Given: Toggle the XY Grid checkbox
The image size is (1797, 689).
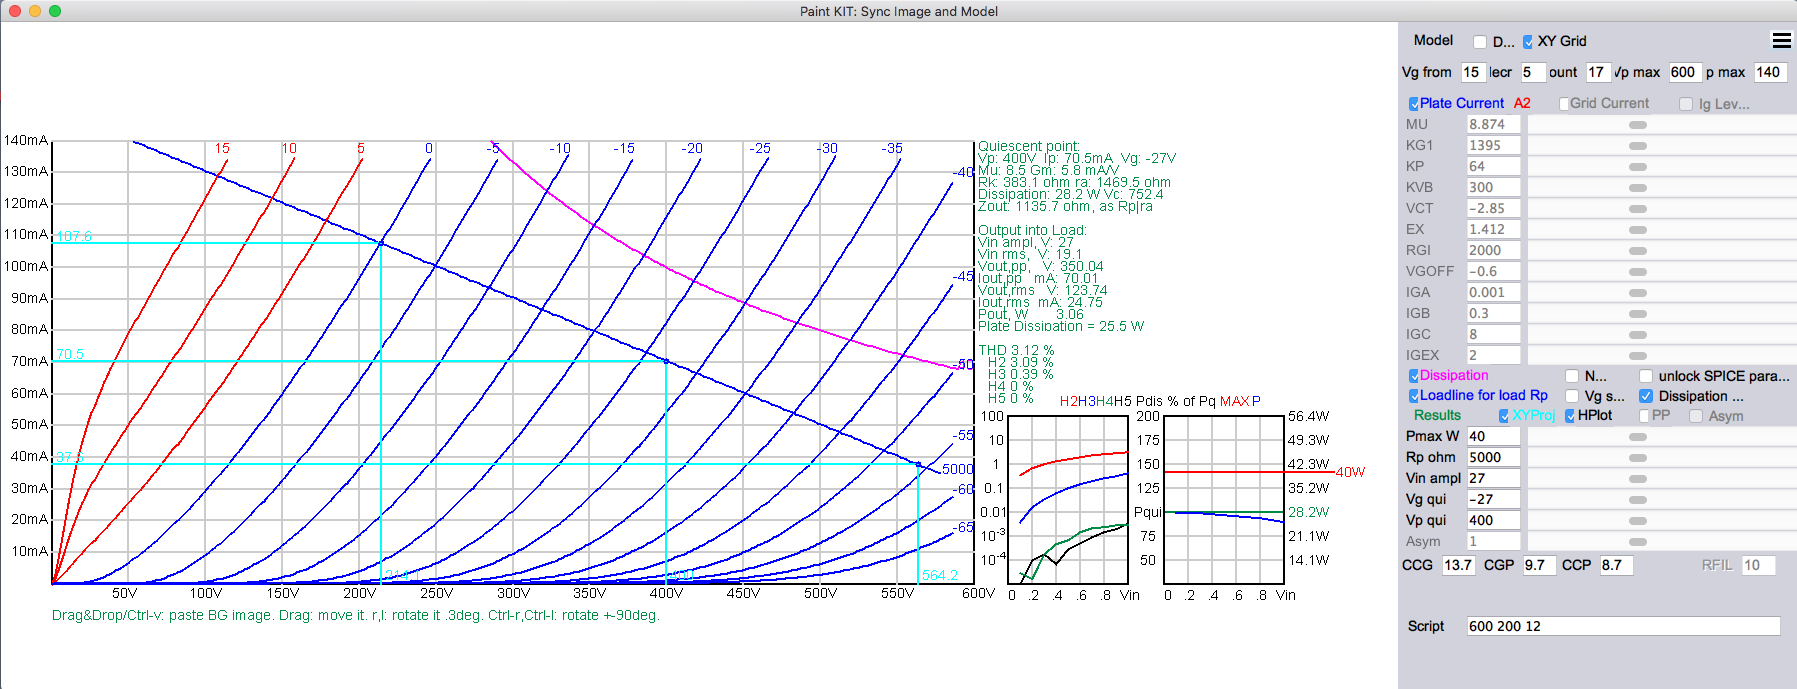Looking at the screenshot, I should (x=1528, y=42).
